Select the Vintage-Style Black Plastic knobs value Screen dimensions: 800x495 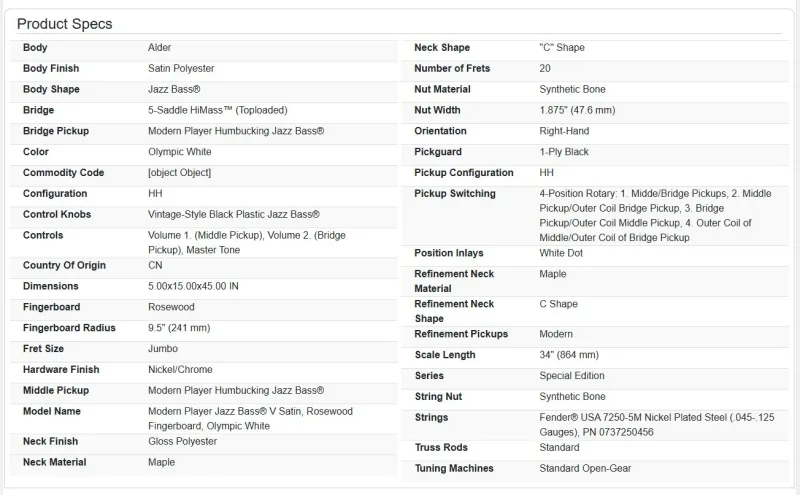(234, 215)
